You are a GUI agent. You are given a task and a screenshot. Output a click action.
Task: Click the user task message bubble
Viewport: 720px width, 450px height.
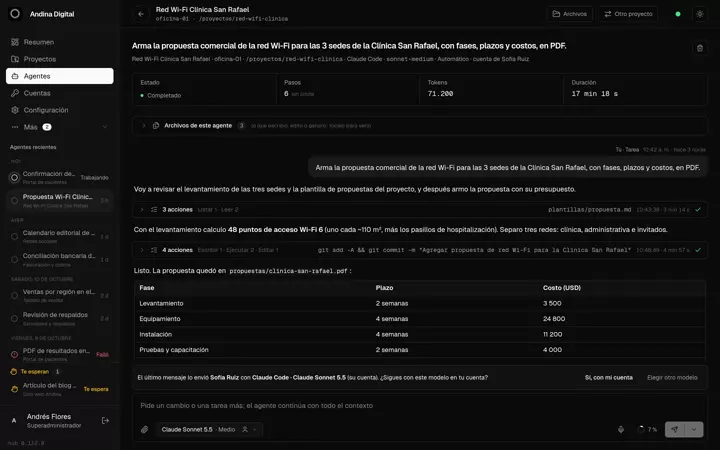click(x=507, y=168)
